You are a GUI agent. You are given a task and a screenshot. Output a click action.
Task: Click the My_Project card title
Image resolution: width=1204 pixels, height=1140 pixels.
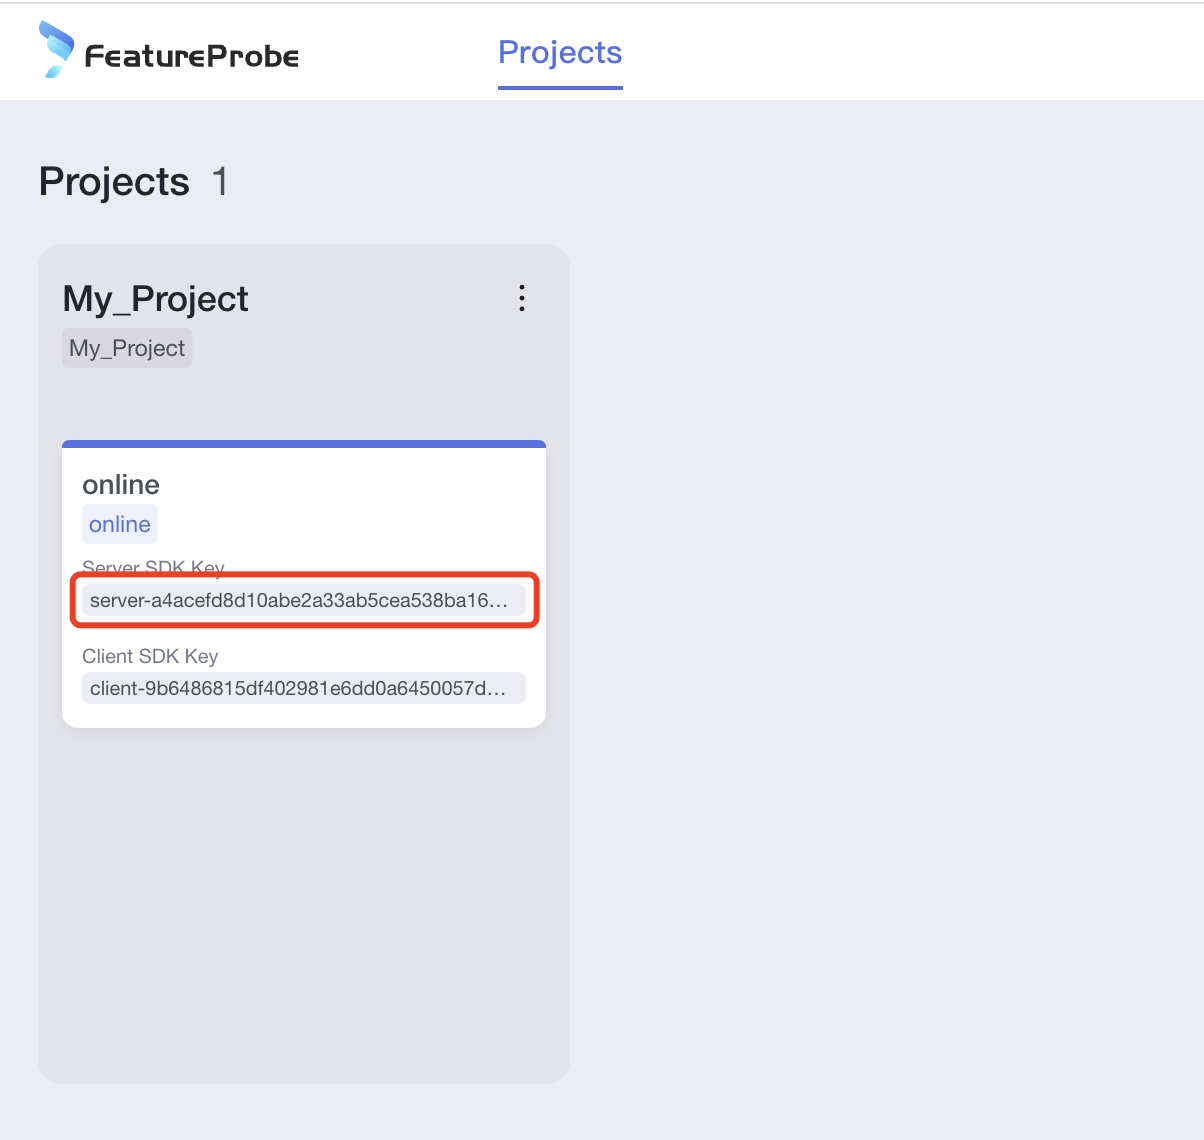(155, 299)
